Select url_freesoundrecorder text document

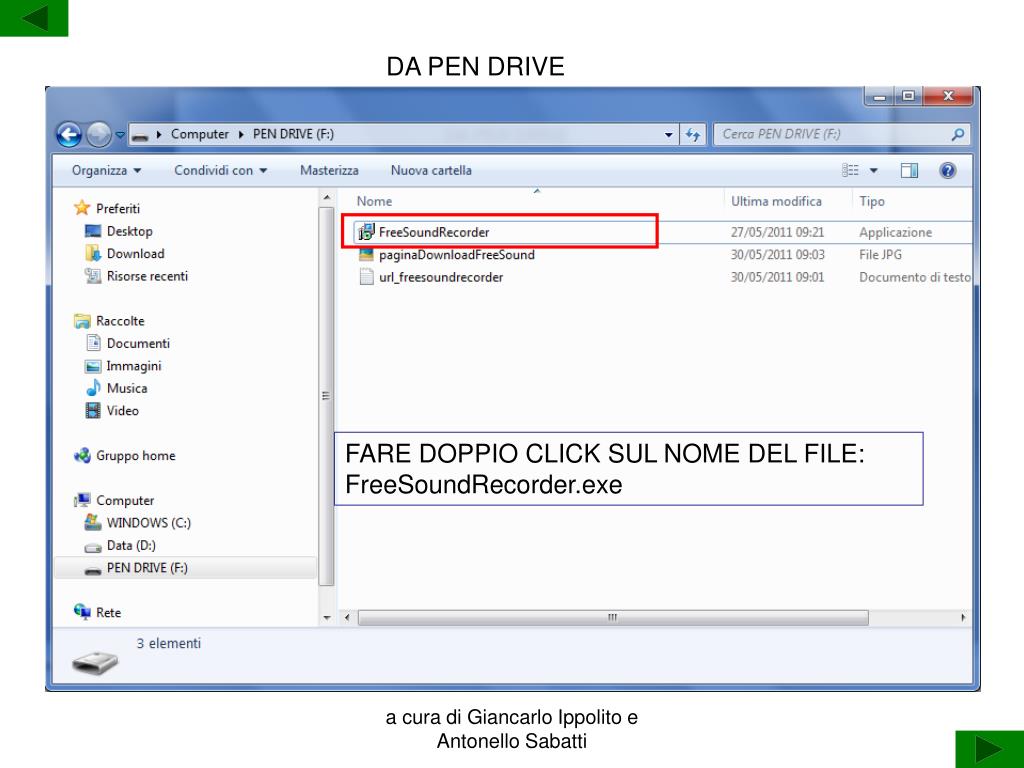pyautogui.click(x=441, y=277)
